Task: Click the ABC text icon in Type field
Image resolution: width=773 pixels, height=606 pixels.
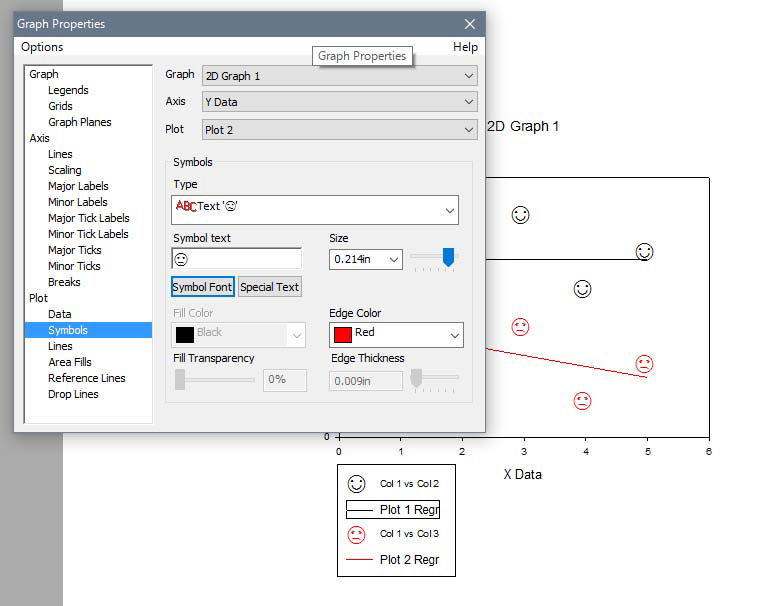Action: click(185, 206)
